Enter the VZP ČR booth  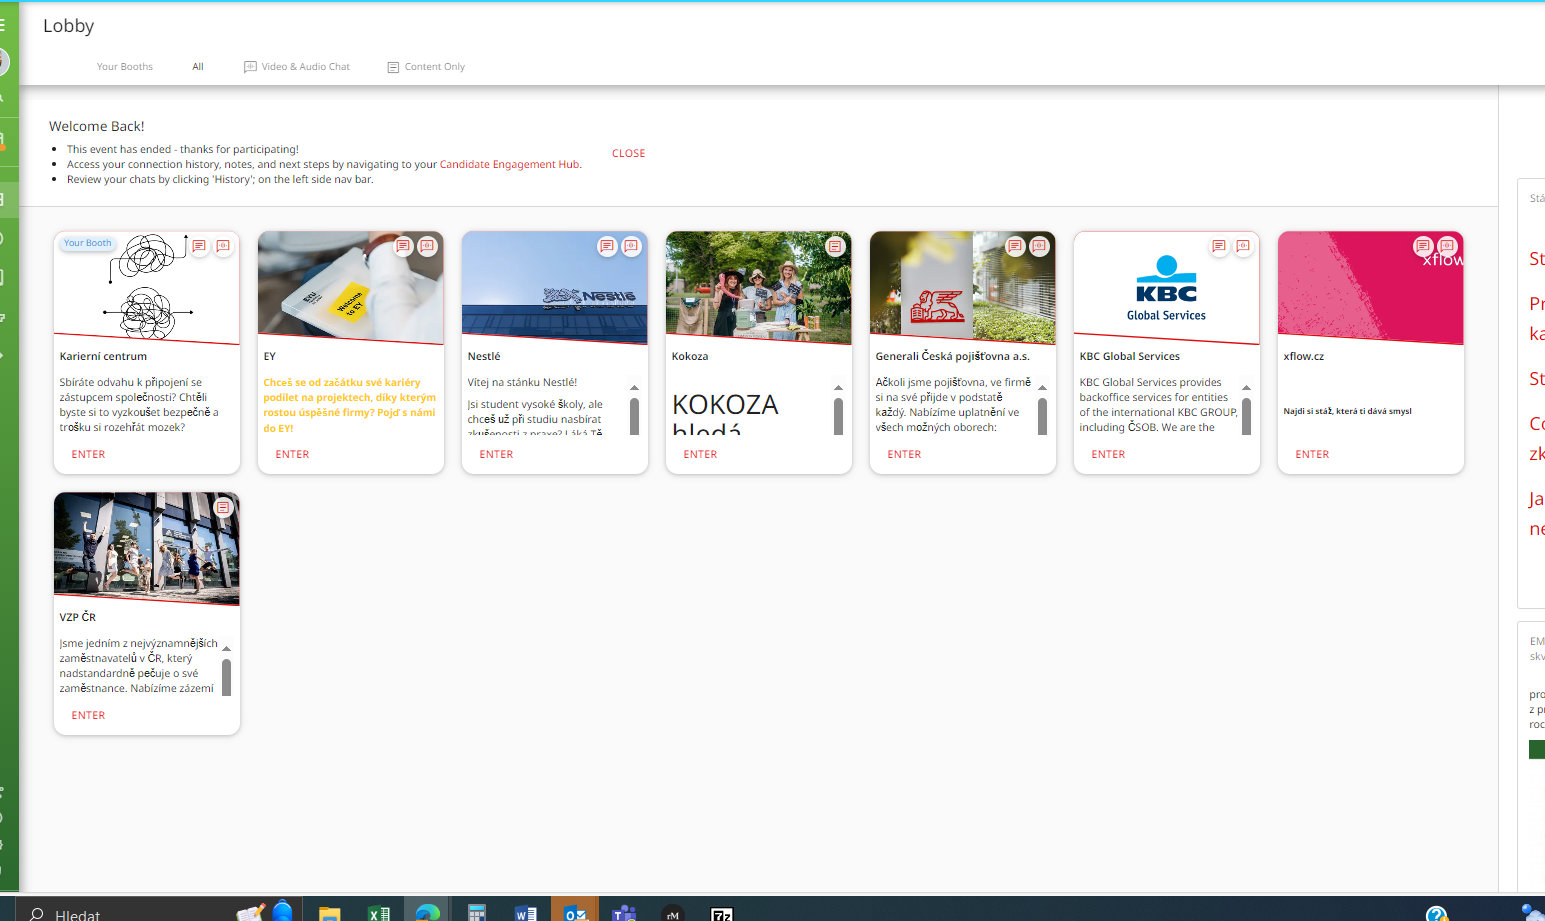(x=88, y=715)
